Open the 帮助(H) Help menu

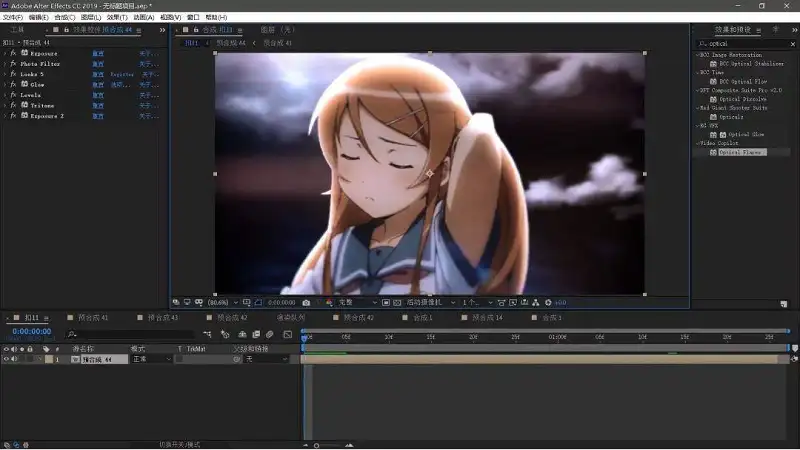[216, 17]
